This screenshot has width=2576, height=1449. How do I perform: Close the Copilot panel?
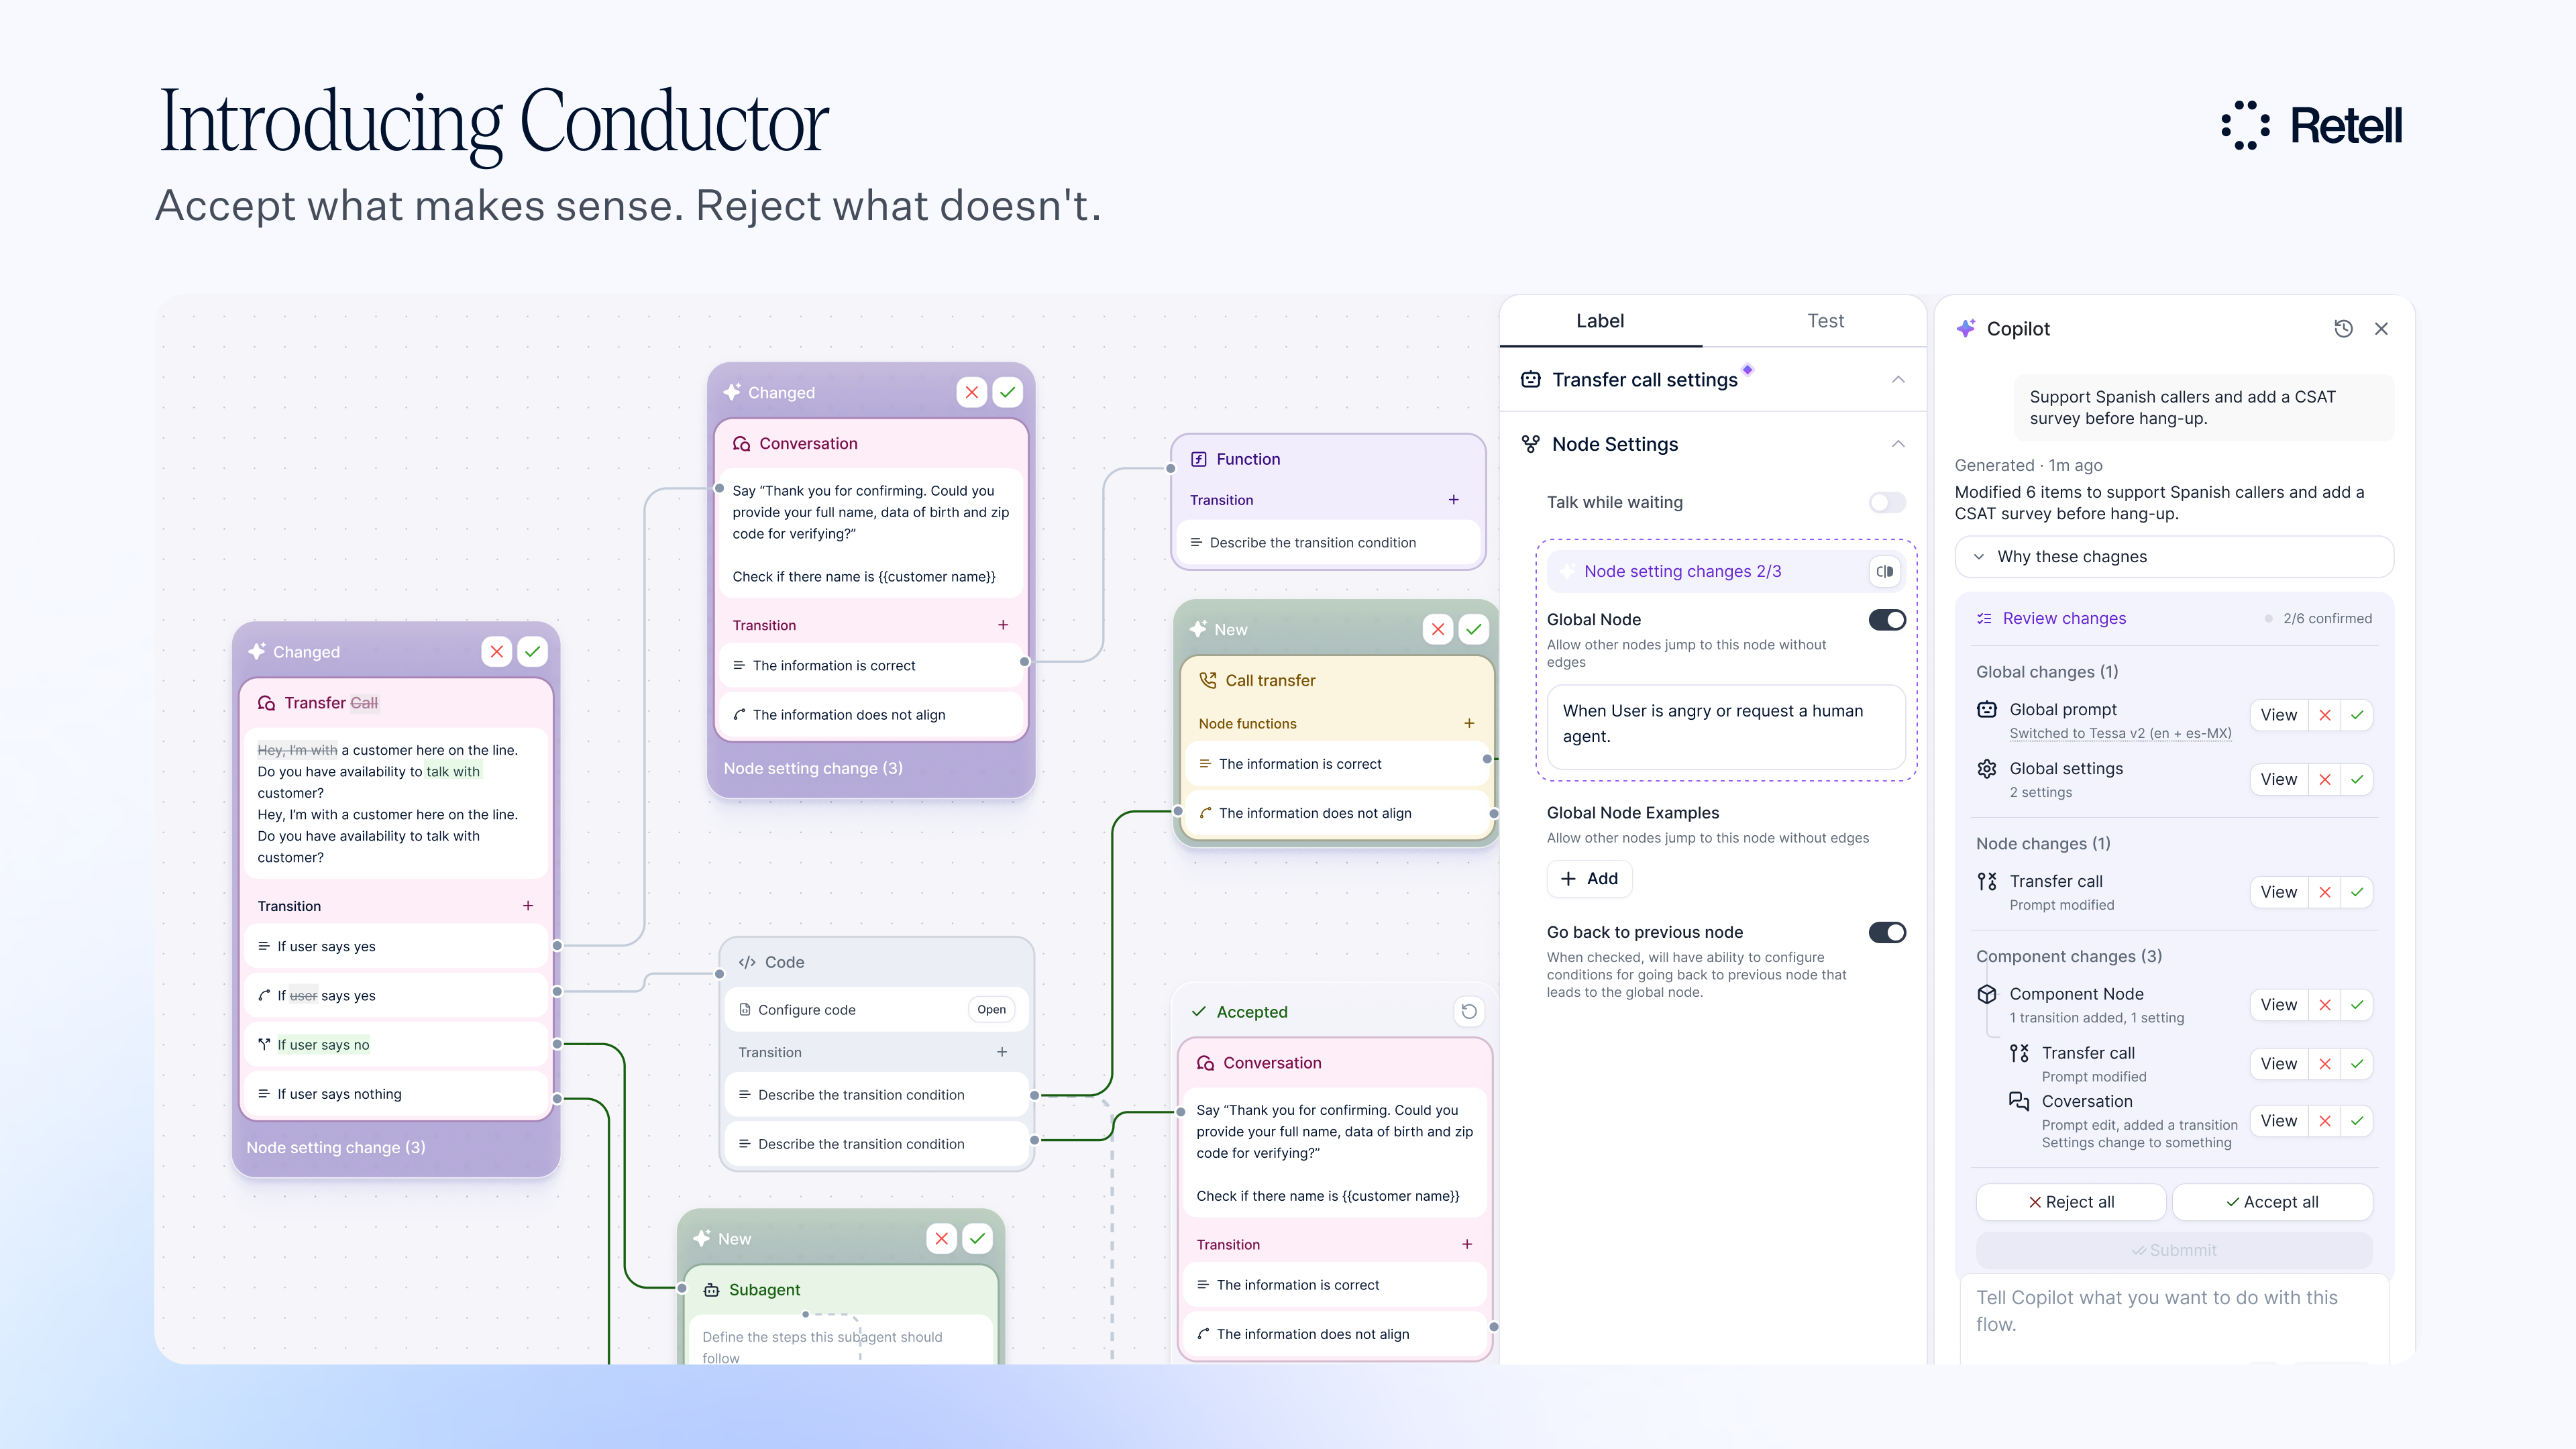(2382, 329)
